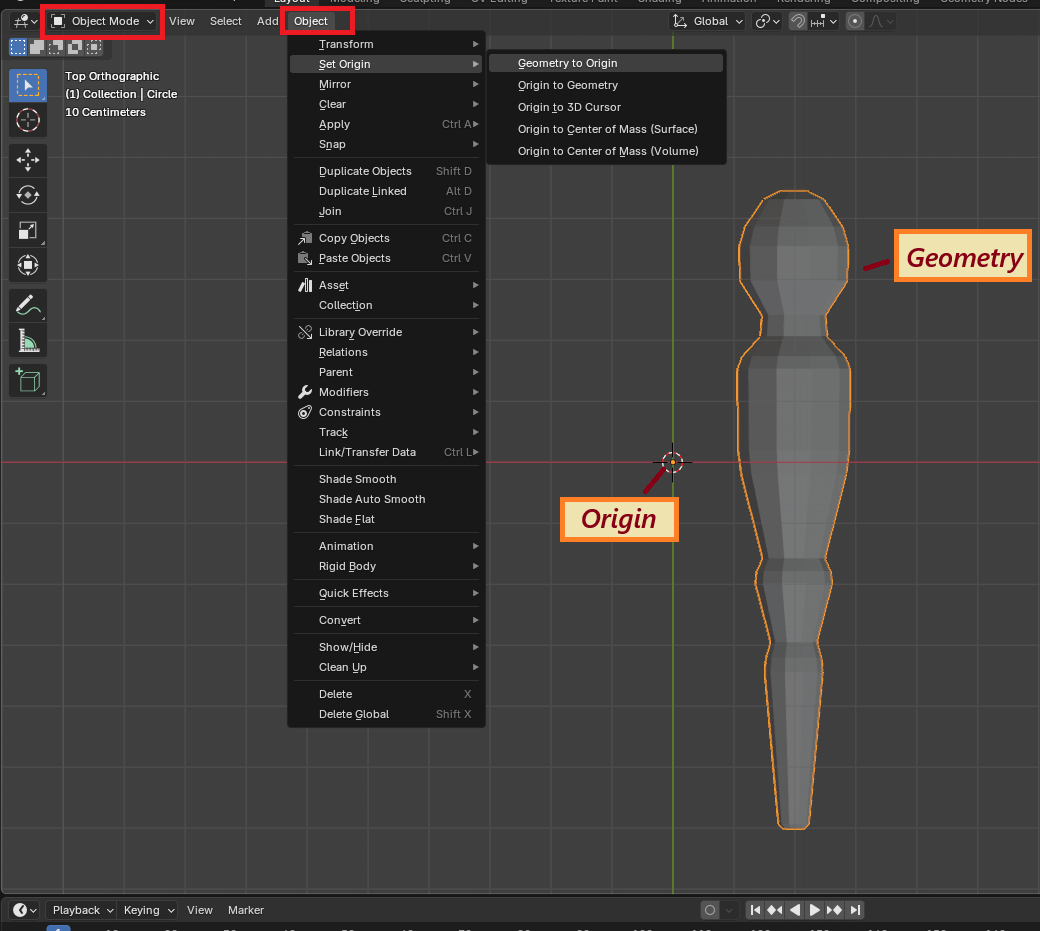The height and width of the screenshot is (931, 1040).
Task: Click Paste Objects
Action: 386,258
